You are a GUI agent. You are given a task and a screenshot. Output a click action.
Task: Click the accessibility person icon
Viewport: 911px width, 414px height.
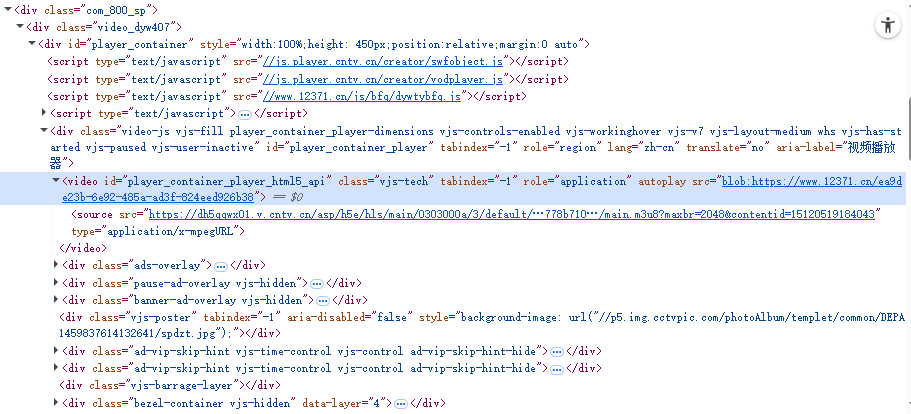click(888, 26)
